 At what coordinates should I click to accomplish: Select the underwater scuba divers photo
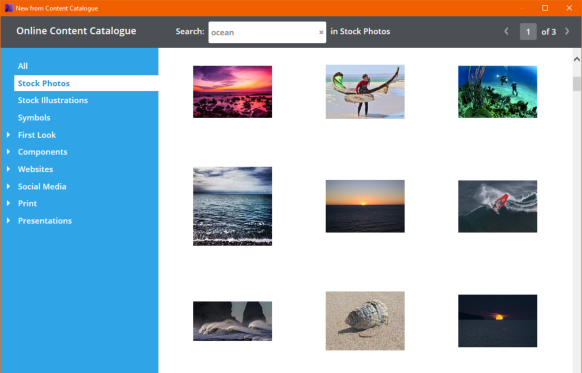point(497,92)
